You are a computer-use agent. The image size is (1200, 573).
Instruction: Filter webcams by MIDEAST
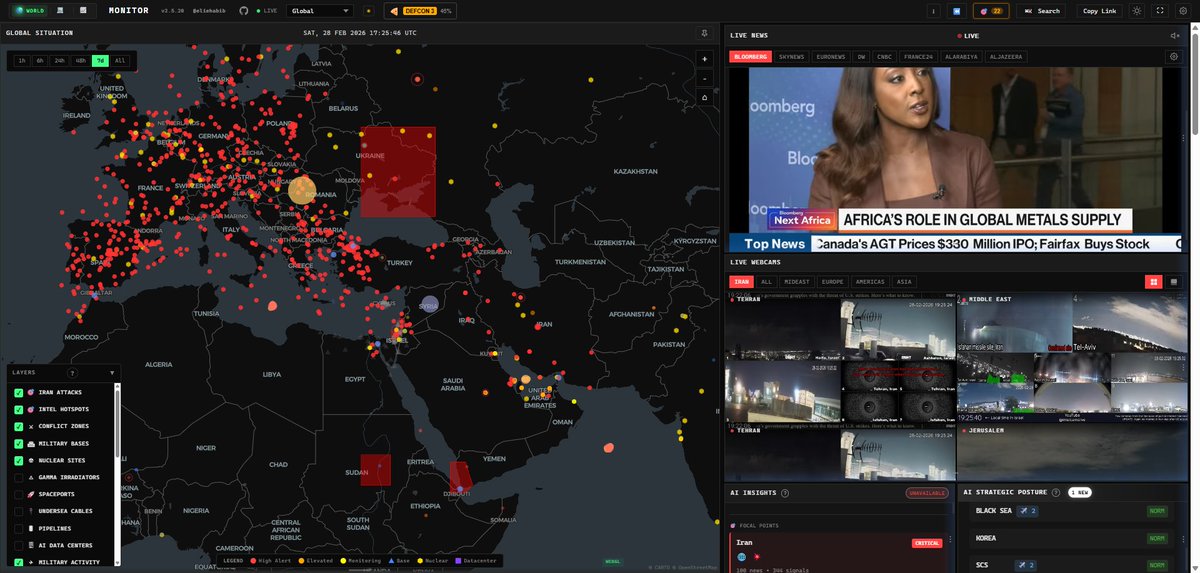pyautogui.click(x=797, y=282)
